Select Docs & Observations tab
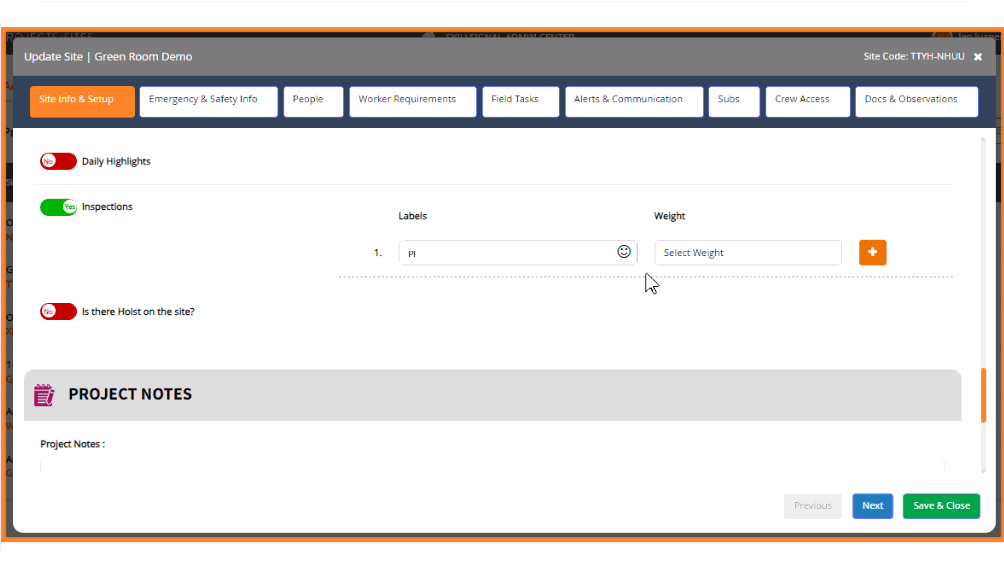Screen dimensions: 1004x564 [916, 101]
